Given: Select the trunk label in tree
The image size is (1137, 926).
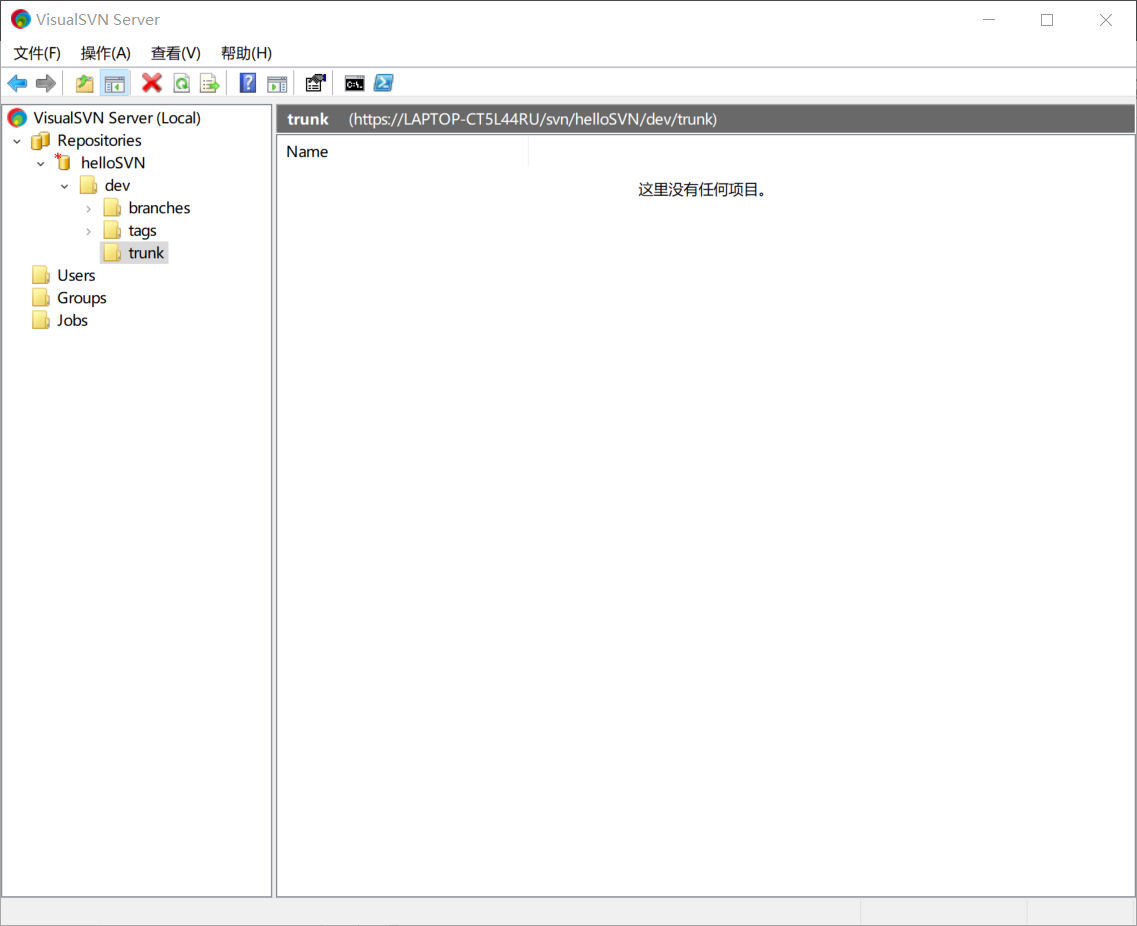Looking at the screenshot, I should point(146,252).
